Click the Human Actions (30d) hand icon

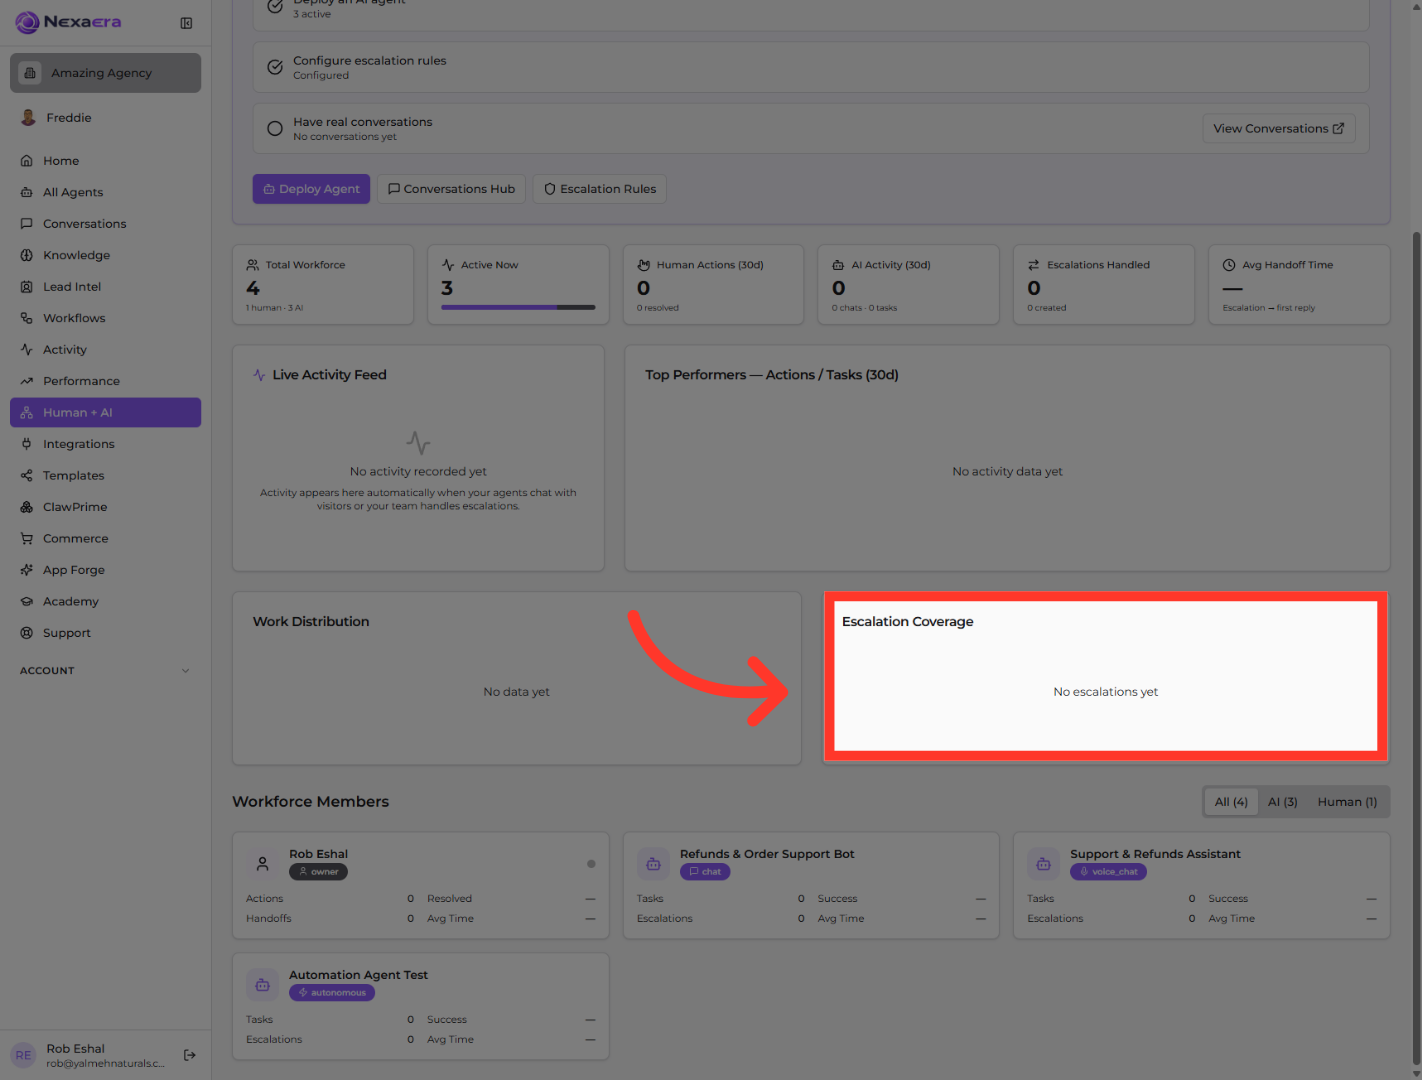644,265
